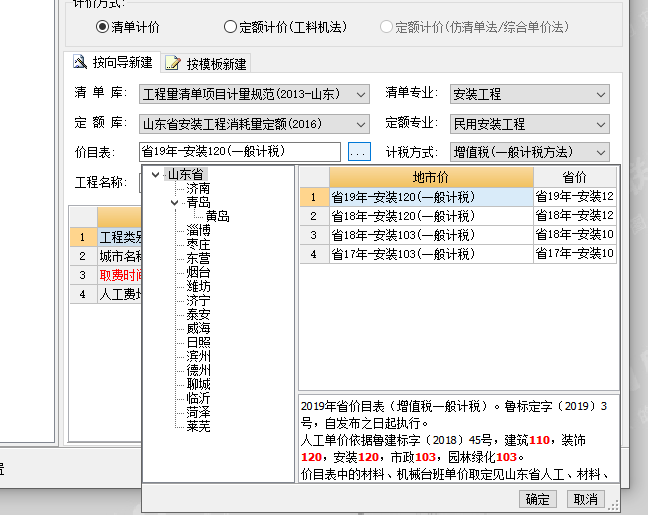Image resolution: width=648 pixels, height=515 pixels.
Task: Click the wizard icon on 按向导新建 tab
Action: [x=80, y=62]
